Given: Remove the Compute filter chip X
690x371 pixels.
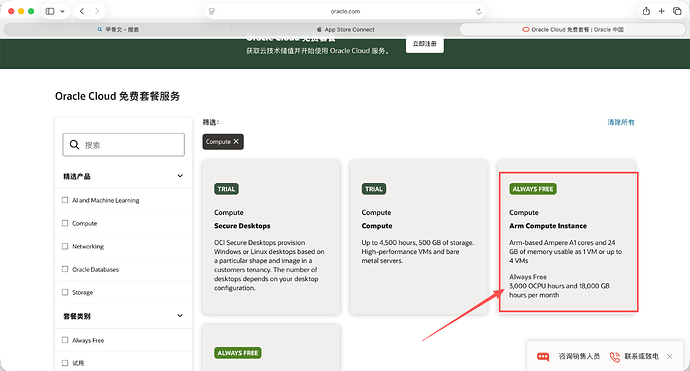Looking at the screenshot, I should pyautogui.click(x=236, y=141).
